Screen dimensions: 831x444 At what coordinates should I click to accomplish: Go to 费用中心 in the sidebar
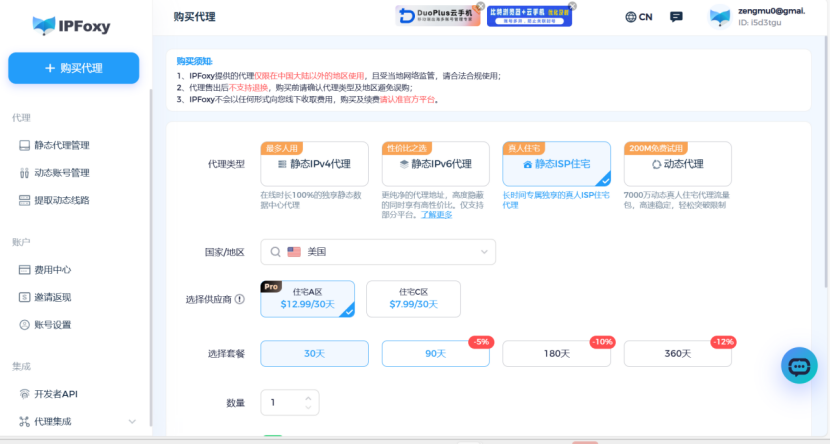[52, 269]
